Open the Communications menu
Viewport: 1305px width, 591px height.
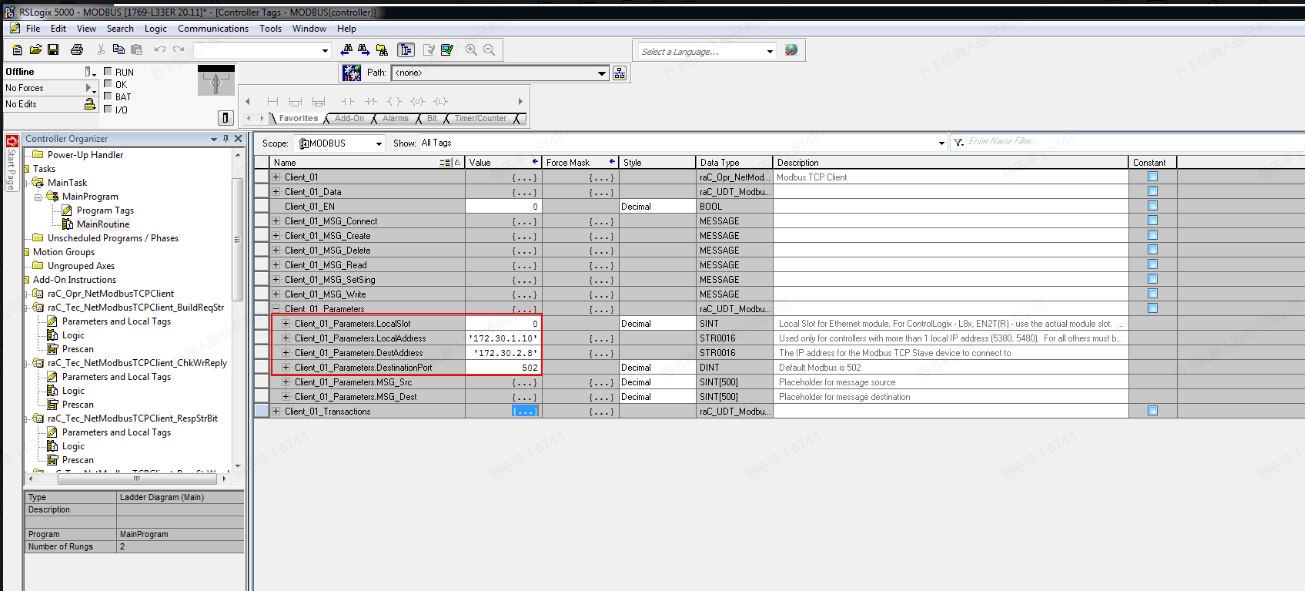coord(213,29)
